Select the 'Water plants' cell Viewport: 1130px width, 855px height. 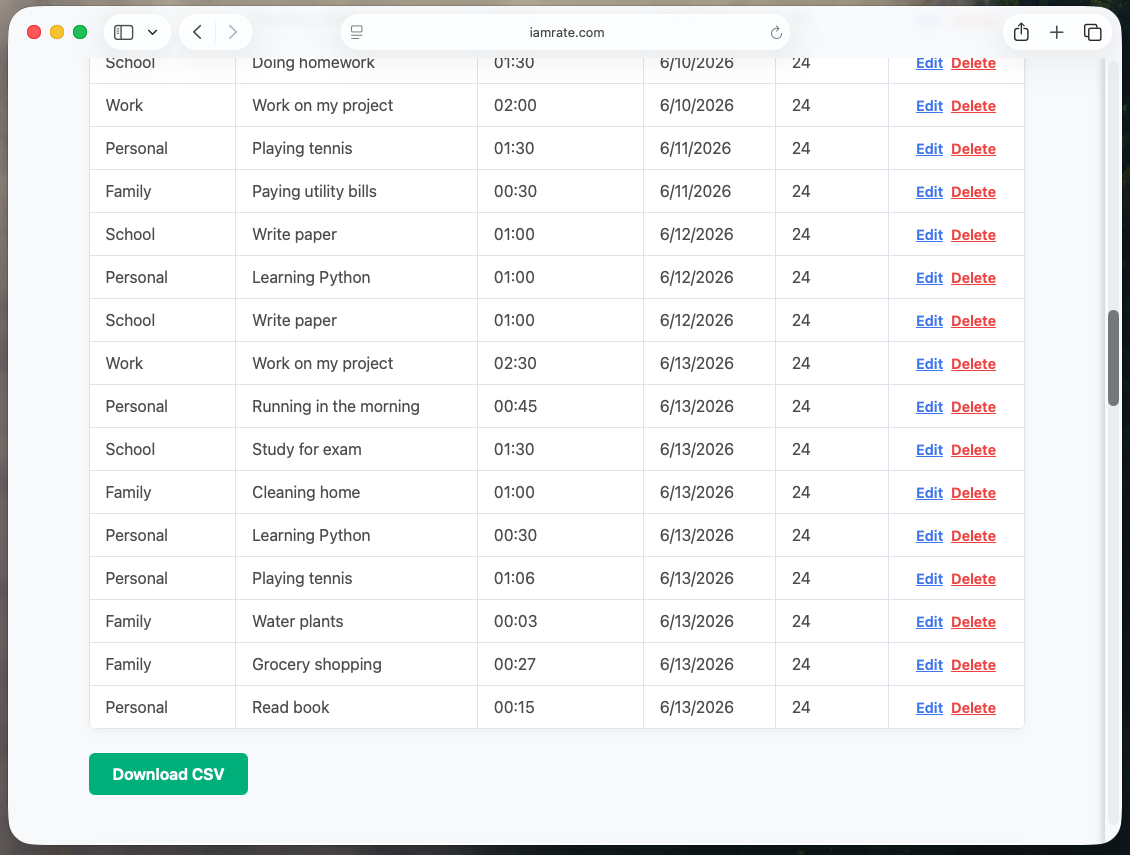pos(357,621)
